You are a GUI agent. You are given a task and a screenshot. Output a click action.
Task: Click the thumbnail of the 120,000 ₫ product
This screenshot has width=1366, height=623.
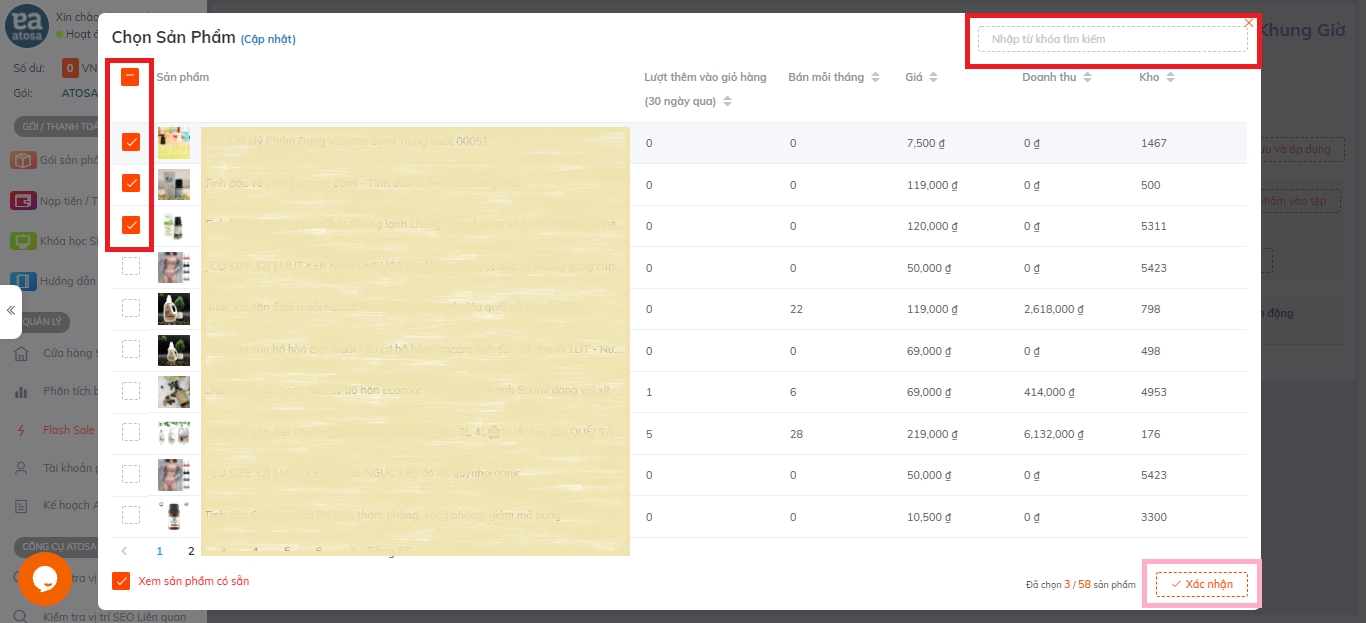click(174, 226)
